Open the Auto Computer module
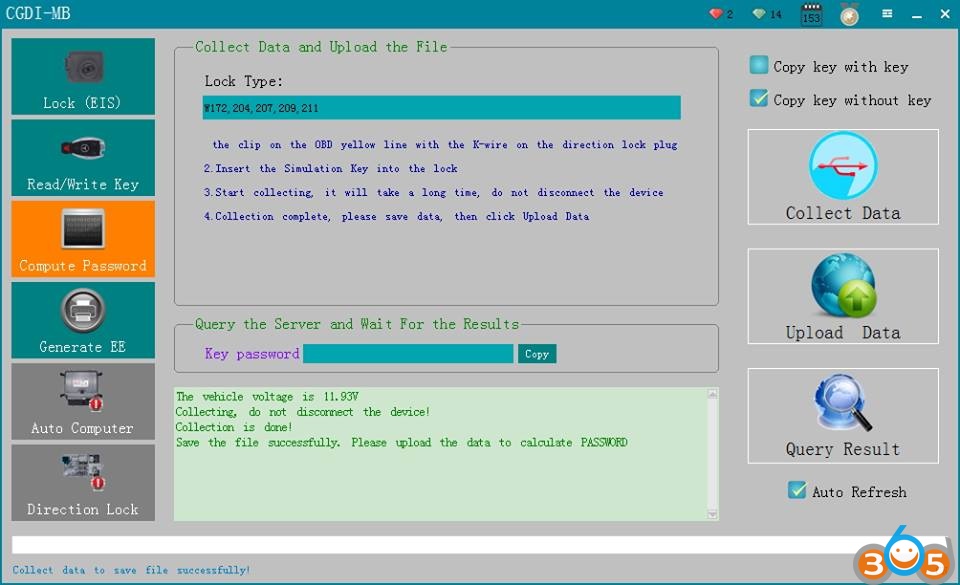Screen dimensions: 960x585 [83, 401]
